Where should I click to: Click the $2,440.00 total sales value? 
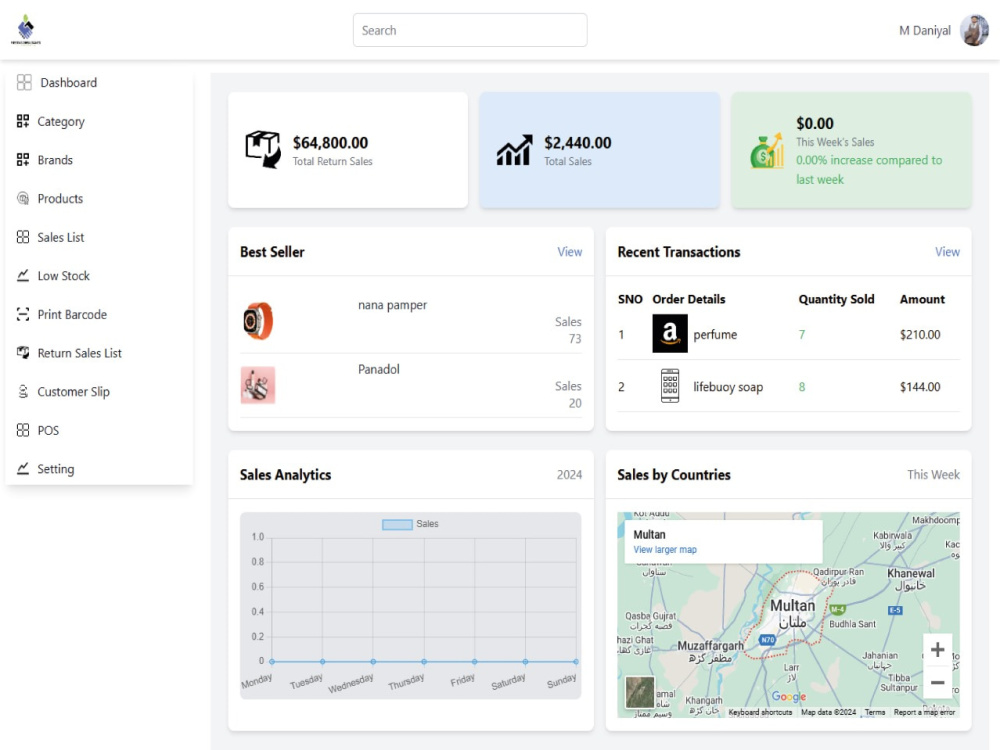(x=578, y=143)
